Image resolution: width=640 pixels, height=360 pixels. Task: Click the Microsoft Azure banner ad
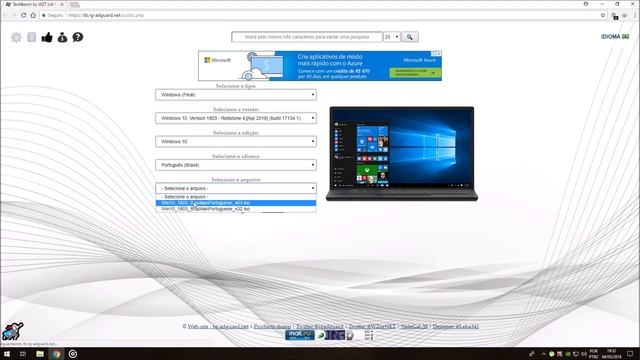point(320,66)
